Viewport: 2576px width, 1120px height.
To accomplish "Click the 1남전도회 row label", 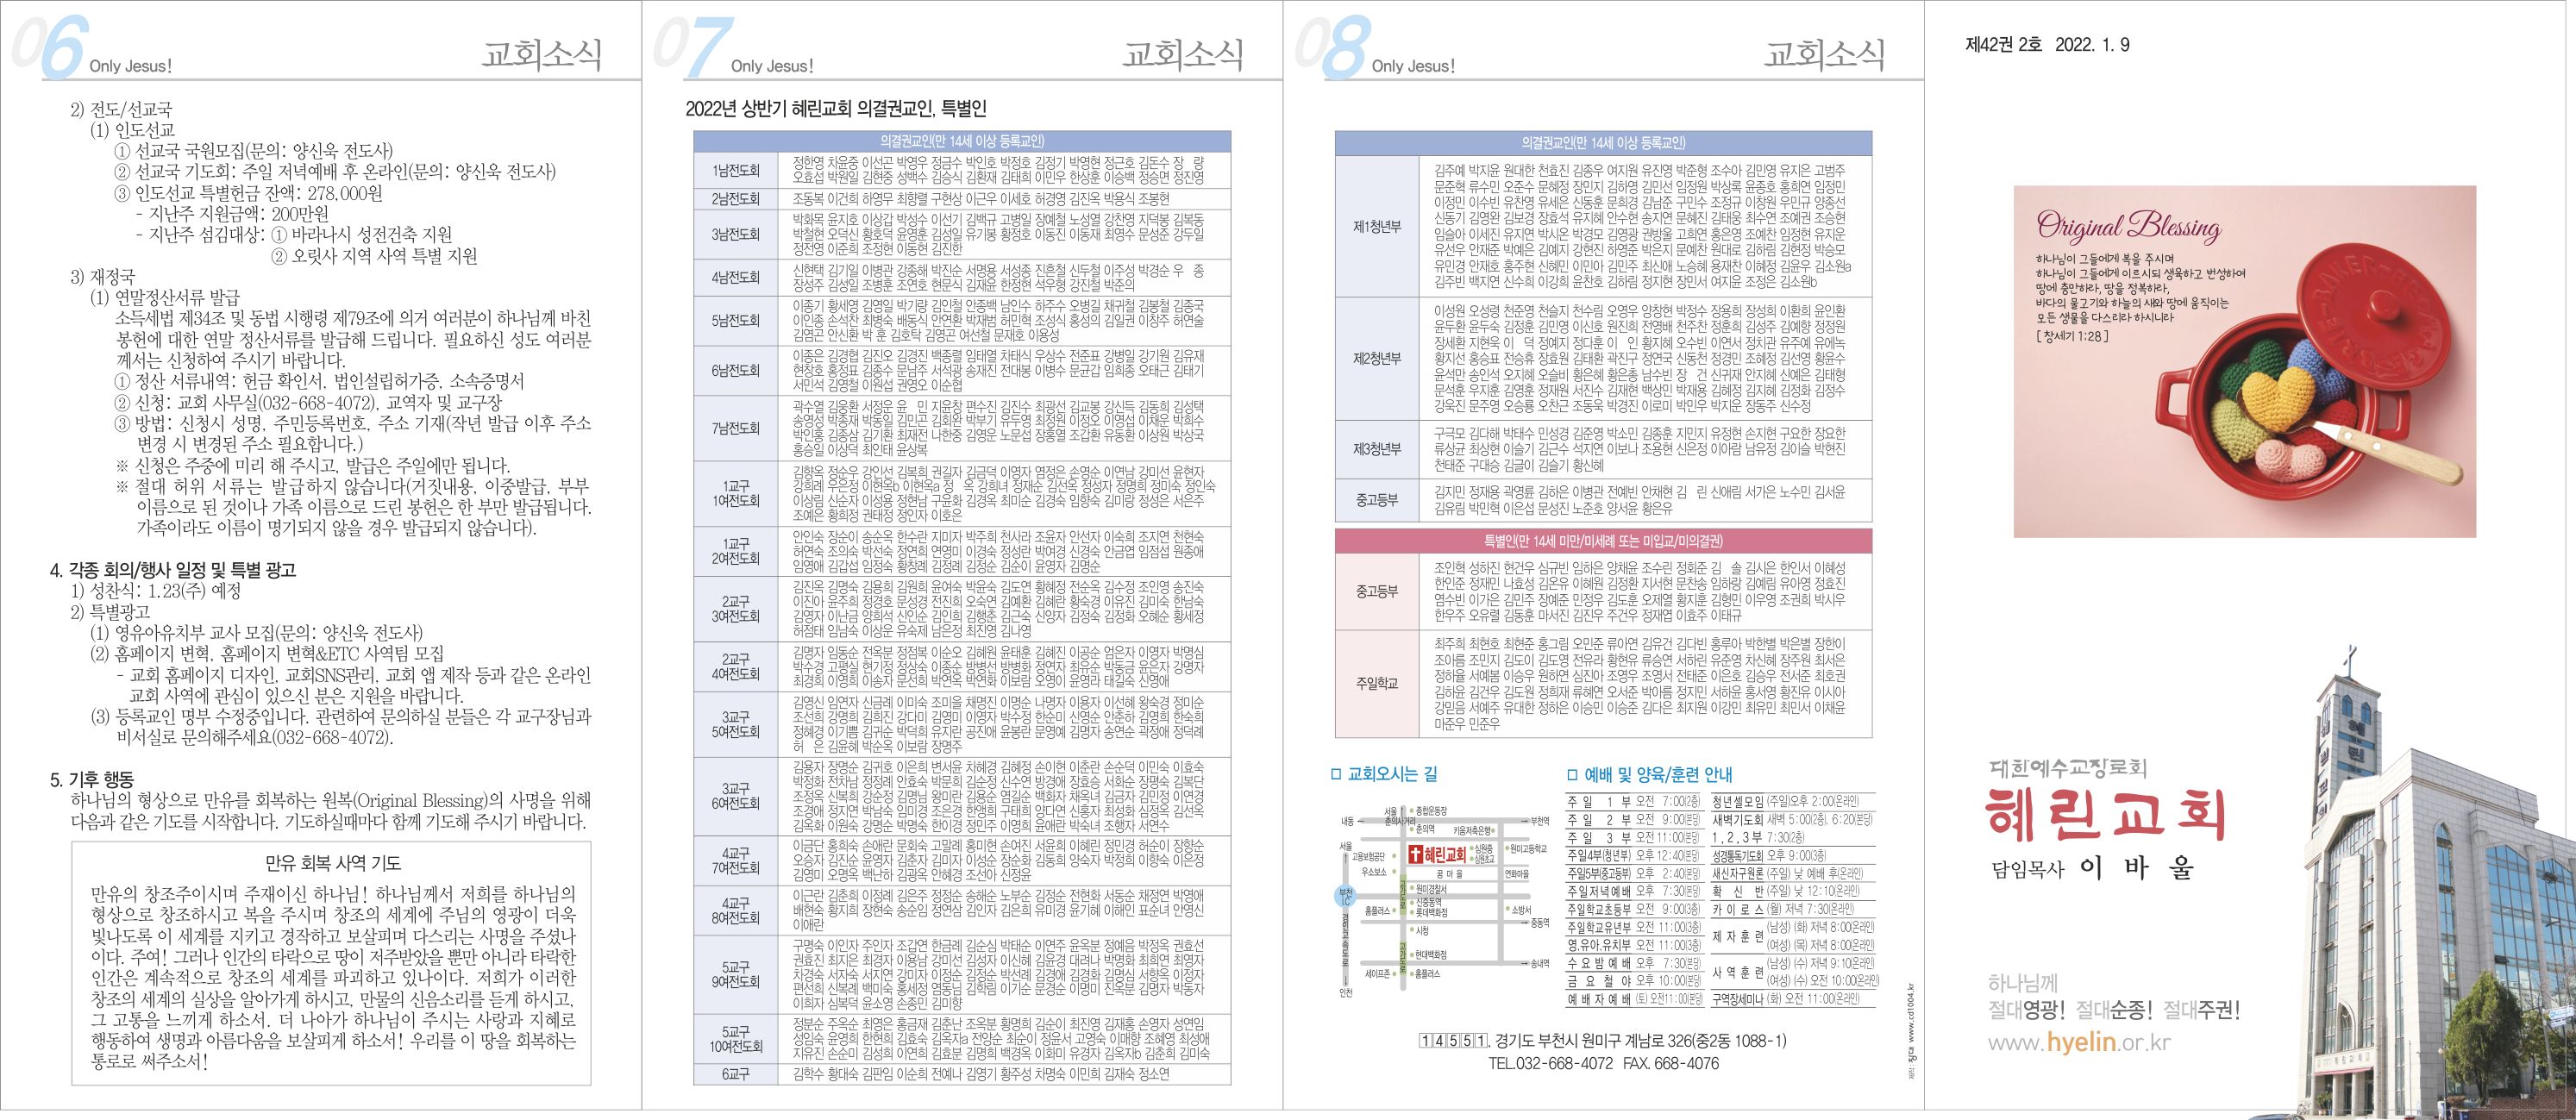I will (x=736, y=170).
